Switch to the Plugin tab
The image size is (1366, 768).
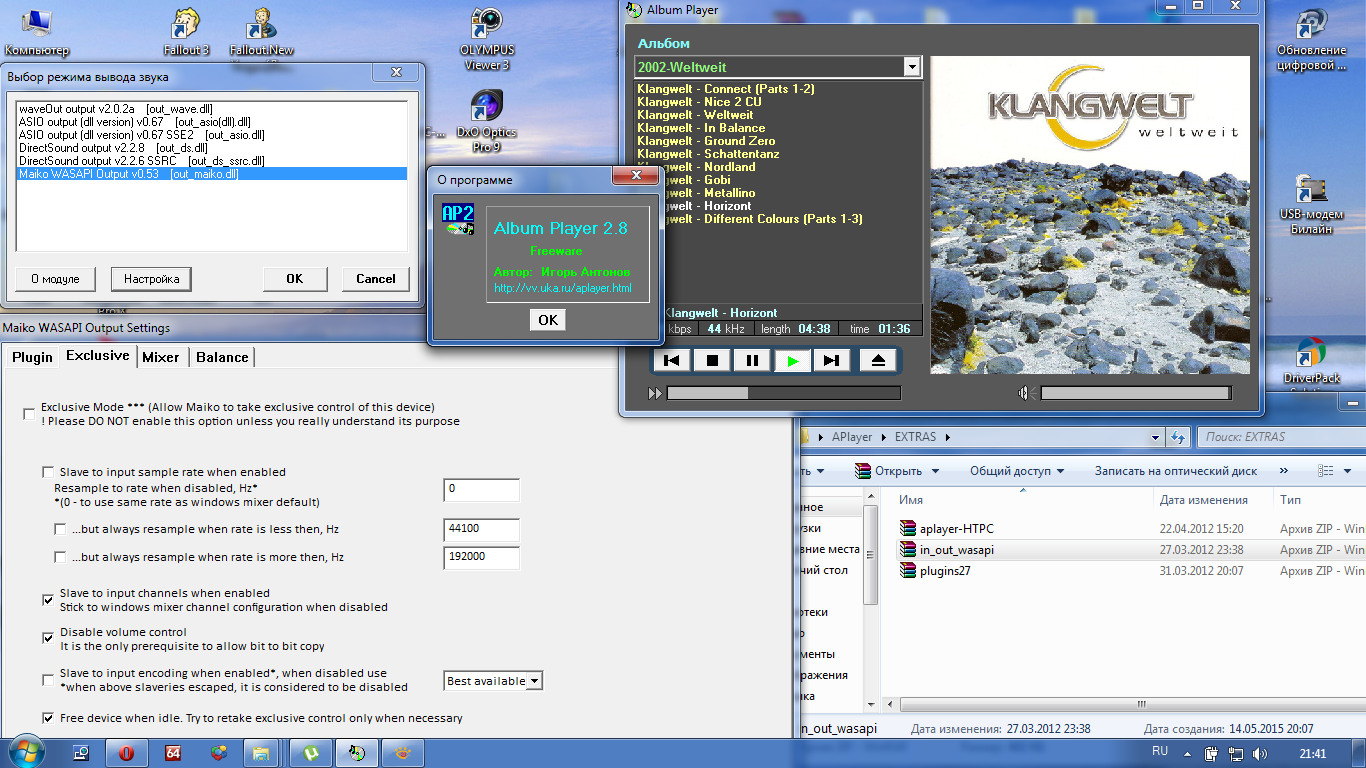point(32,357)
